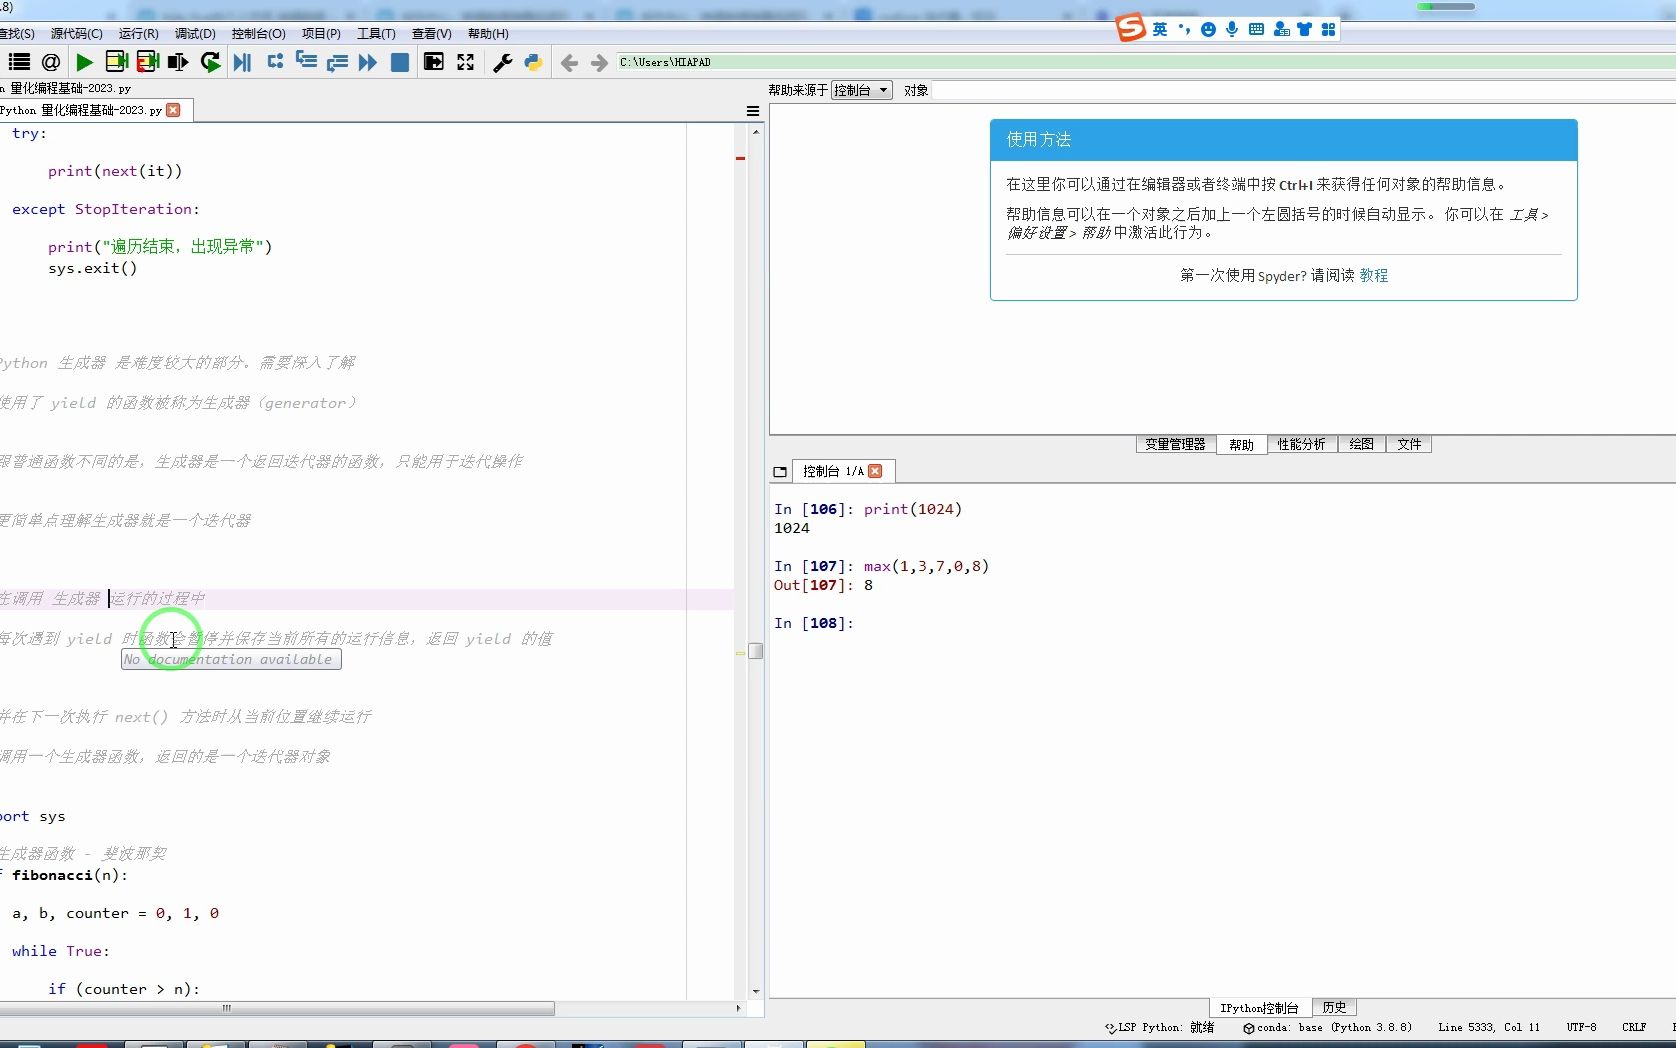Open the 调试(D) menu
Screen dimensions: 1676x1048
pos(195,34)
